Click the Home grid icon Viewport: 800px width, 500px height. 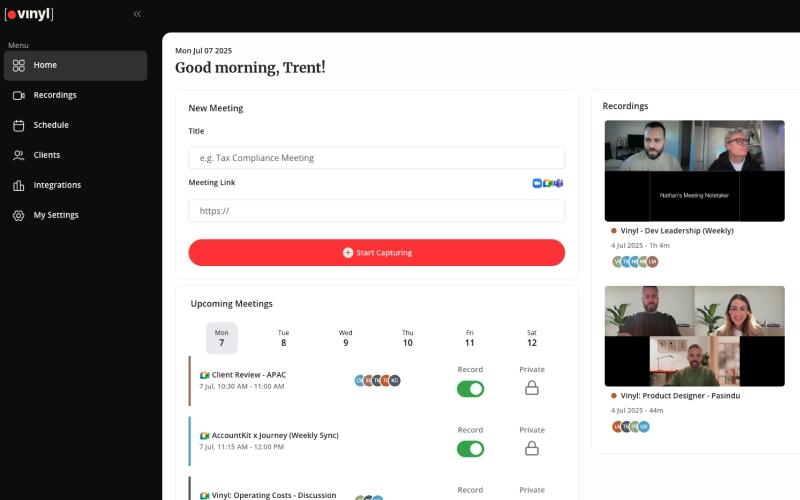(18, 65)
